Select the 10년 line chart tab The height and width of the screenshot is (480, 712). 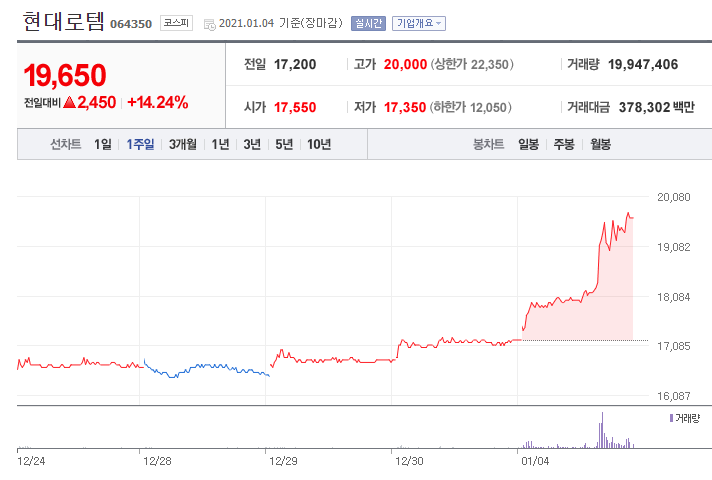pos(319,144)
